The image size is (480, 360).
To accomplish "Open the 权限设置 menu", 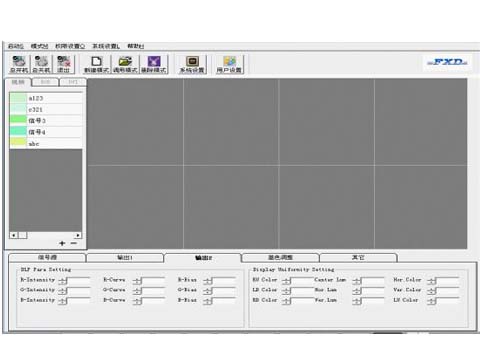I will coord(70,46).
